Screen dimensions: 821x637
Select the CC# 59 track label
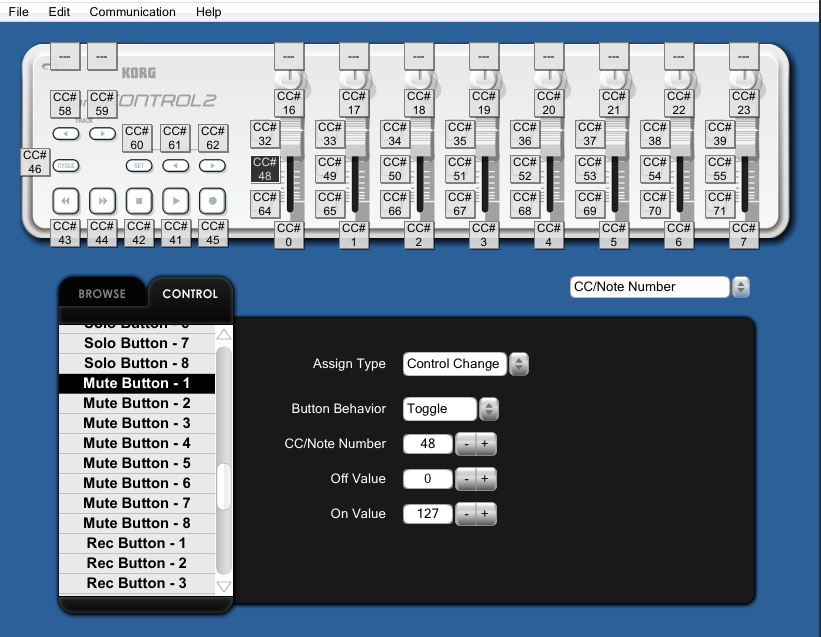102,104
